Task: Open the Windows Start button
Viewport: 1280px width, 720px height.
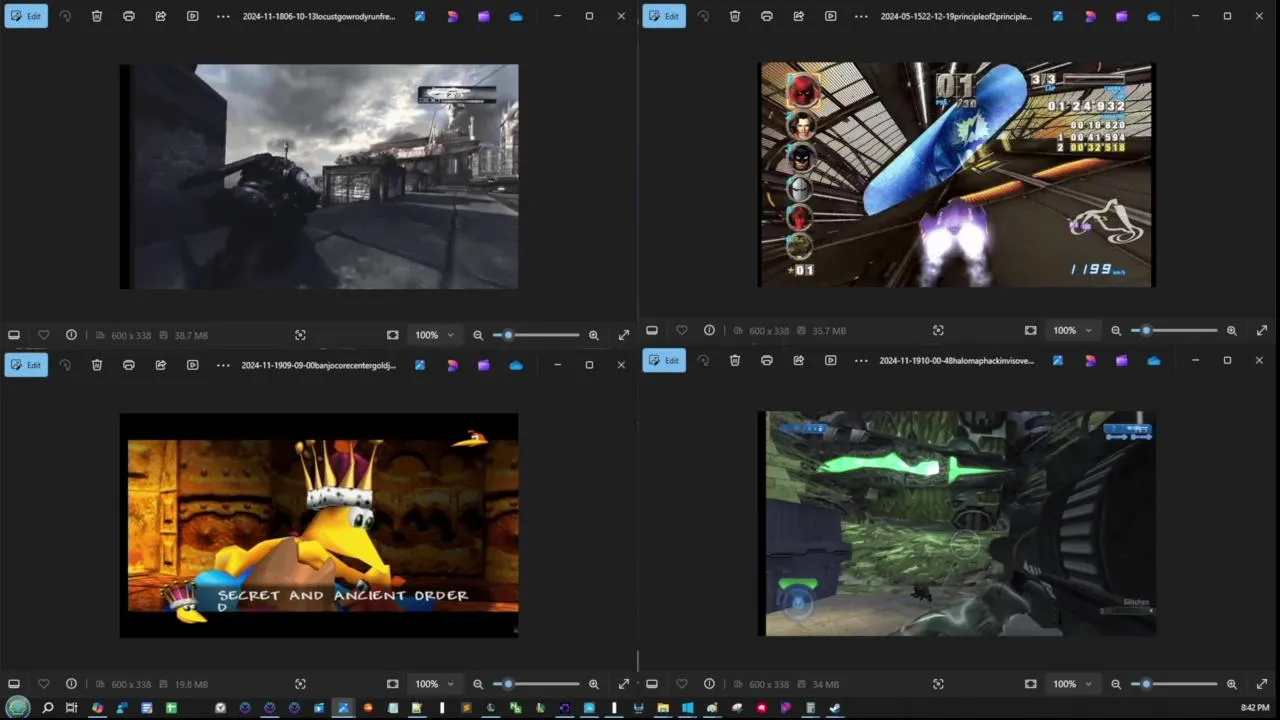Action: tap(18, 708)
